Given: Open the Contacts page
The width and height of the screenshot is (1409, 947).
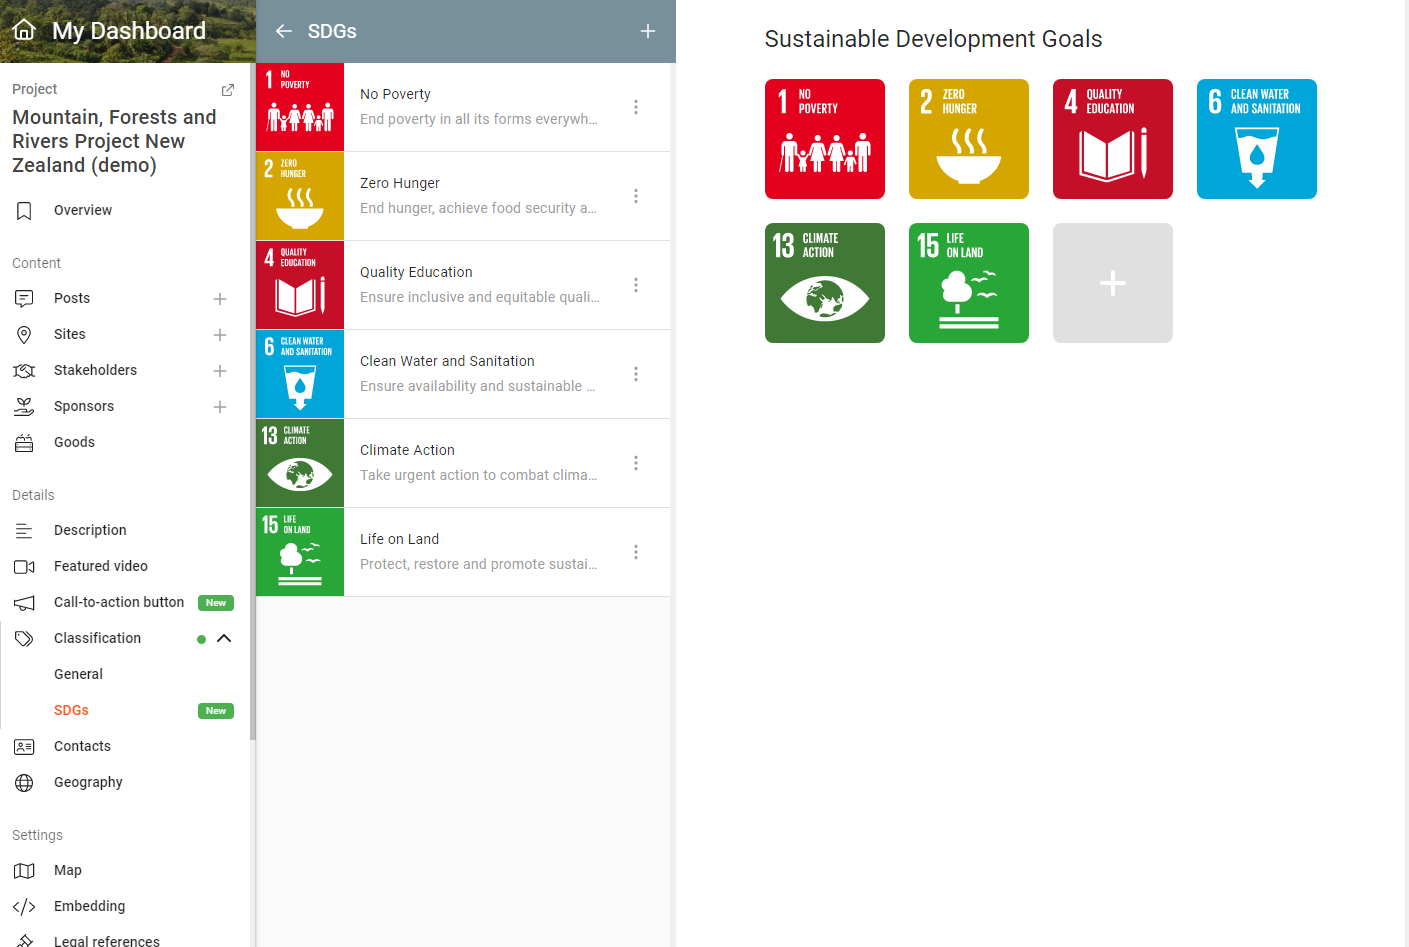Looking at the screenshot, I should tap(82, 746).
